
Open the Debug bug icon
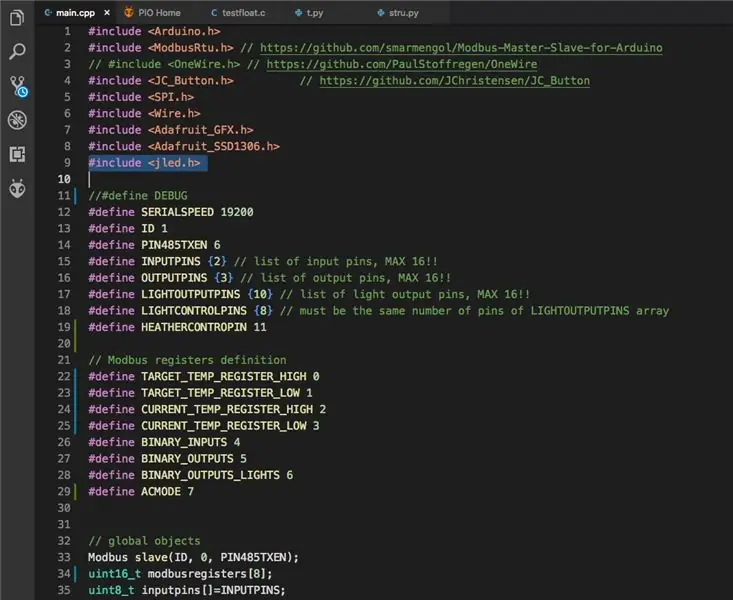pos(17,120)
